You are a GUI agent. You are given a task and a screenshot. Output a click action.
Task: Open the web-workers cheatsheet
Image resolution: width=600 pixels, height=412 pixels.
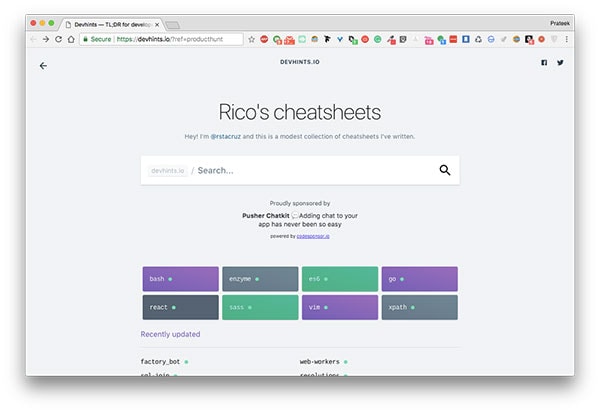[x=320, y=362]
